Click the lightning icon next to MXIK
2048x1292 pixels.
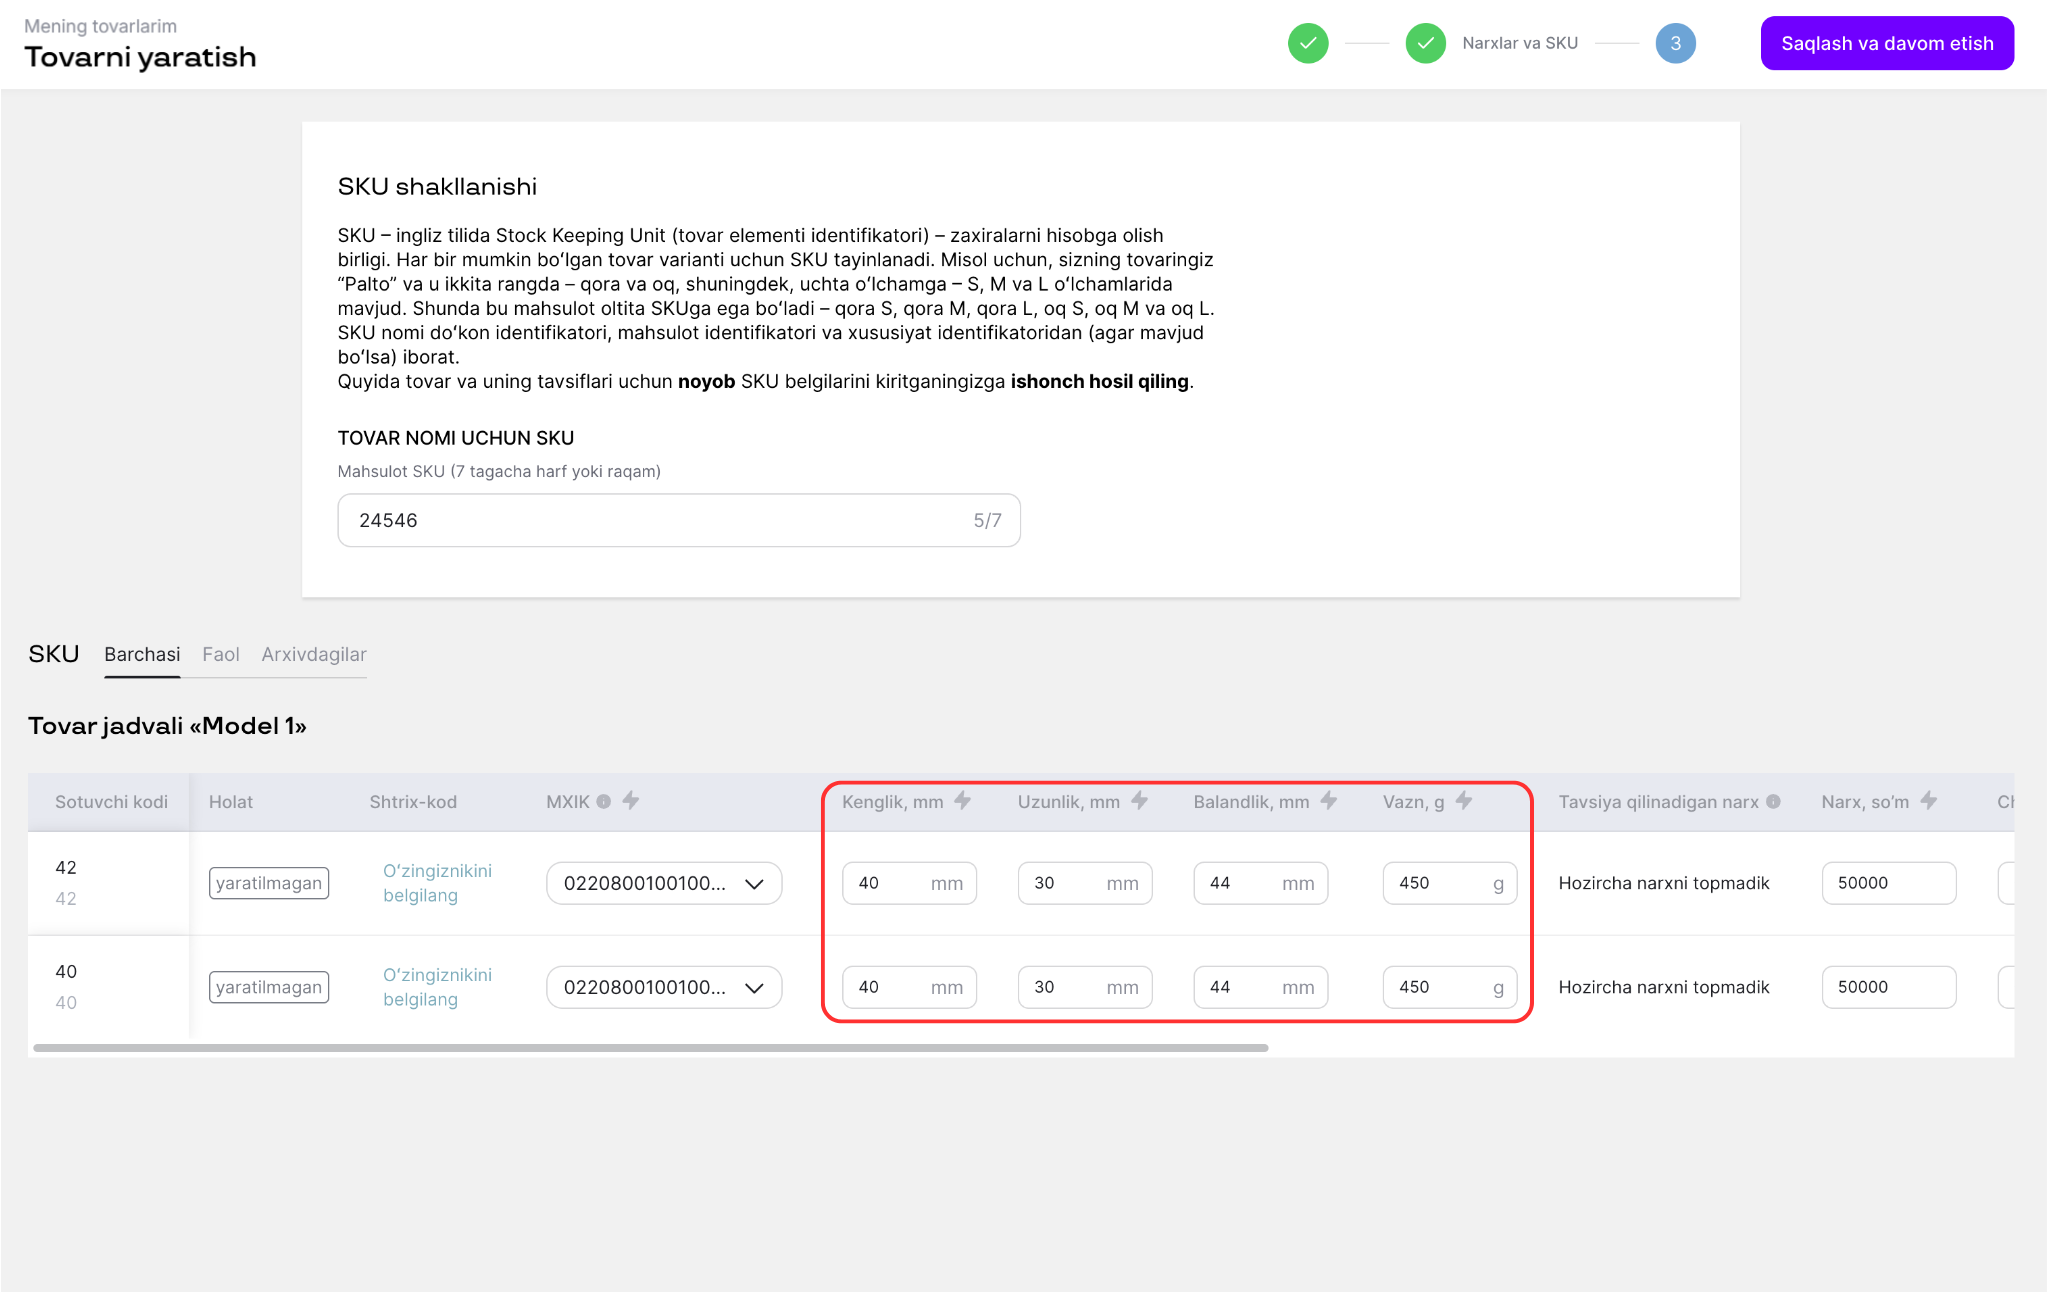tap(631, 800)
